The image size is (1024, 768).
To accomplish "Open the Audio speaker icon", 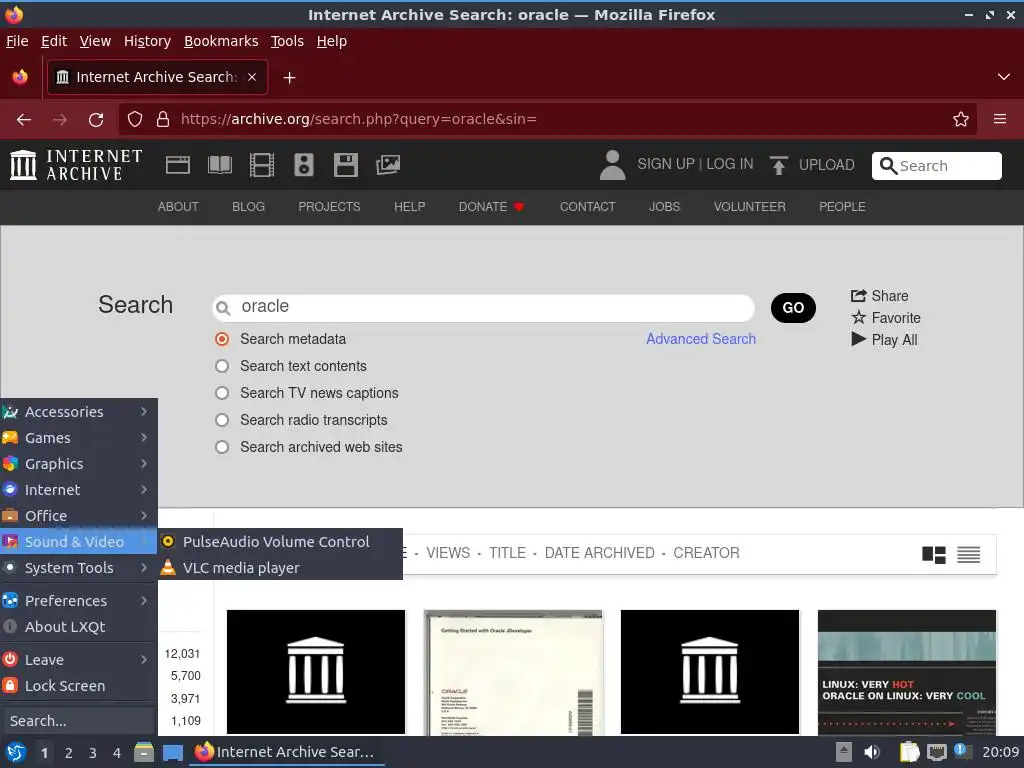I will [x=304, y=165].
